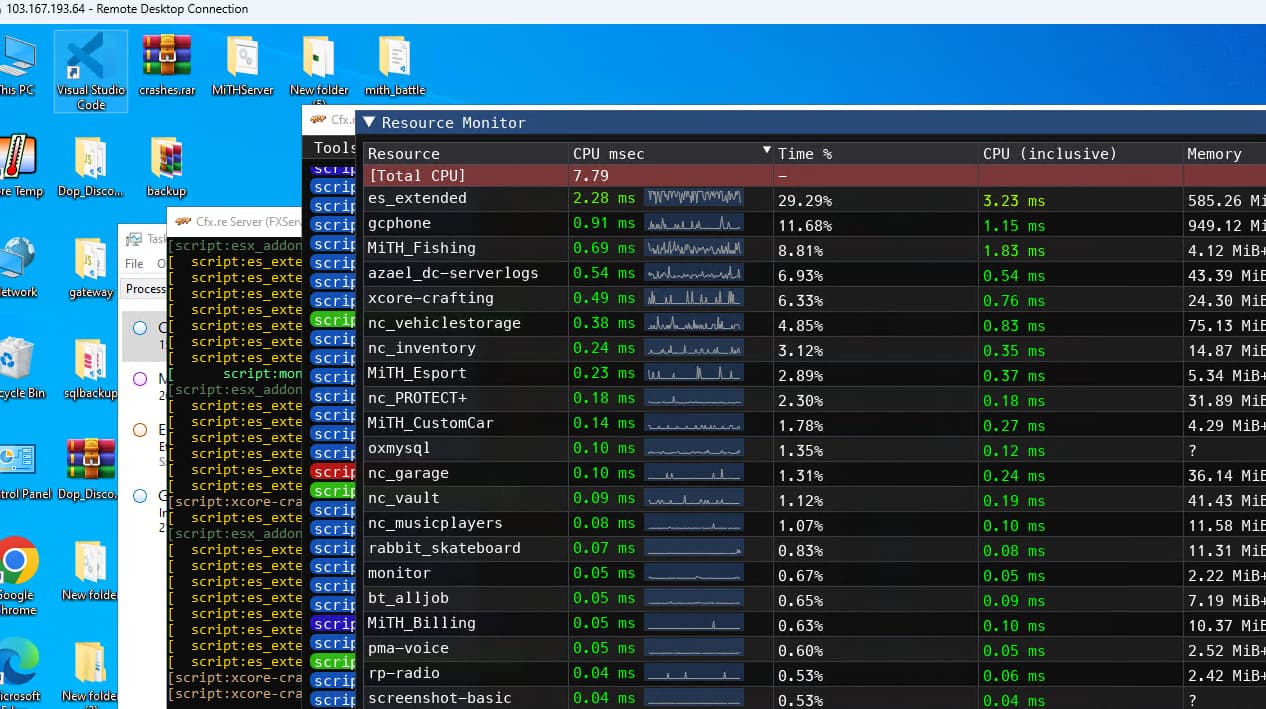Click the oxmysql resource name
The height and width of the screenshot is (709, 1266).
point(399,448)
